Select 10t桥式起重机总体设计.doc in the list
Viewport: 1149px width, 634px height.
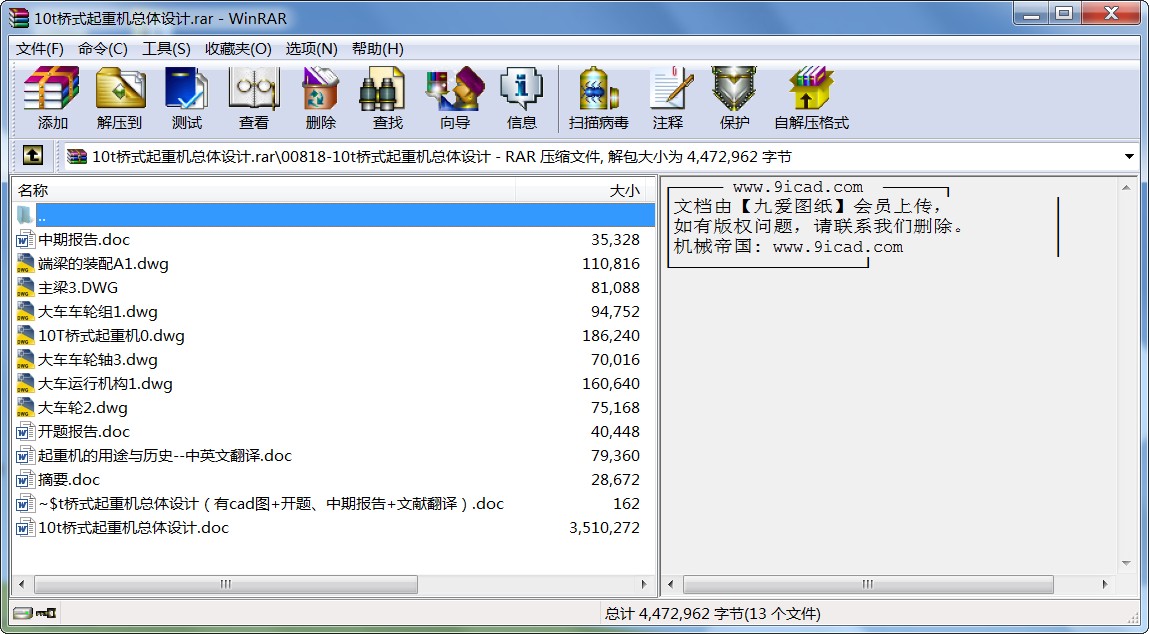point(133,528)
